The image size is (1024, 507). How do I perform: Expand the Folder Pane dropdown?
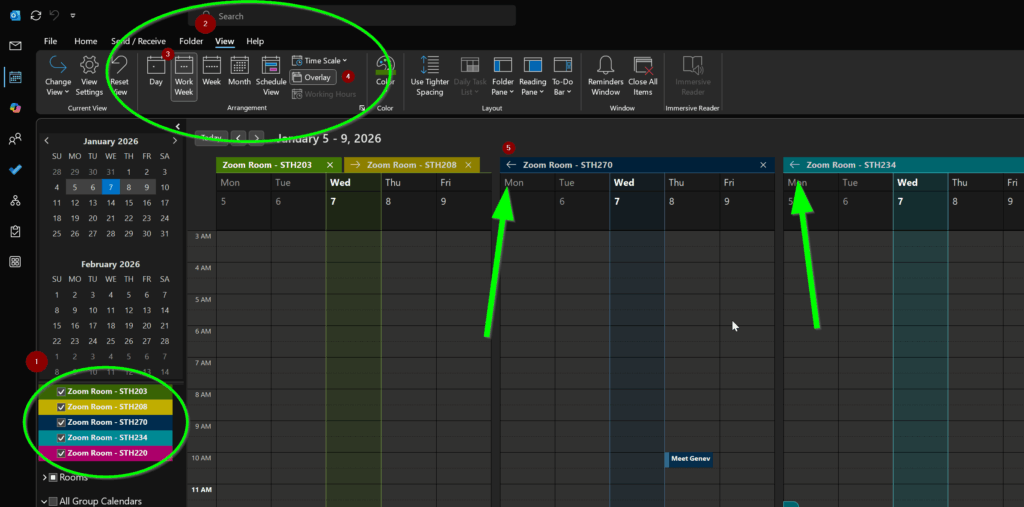point(502,75)
